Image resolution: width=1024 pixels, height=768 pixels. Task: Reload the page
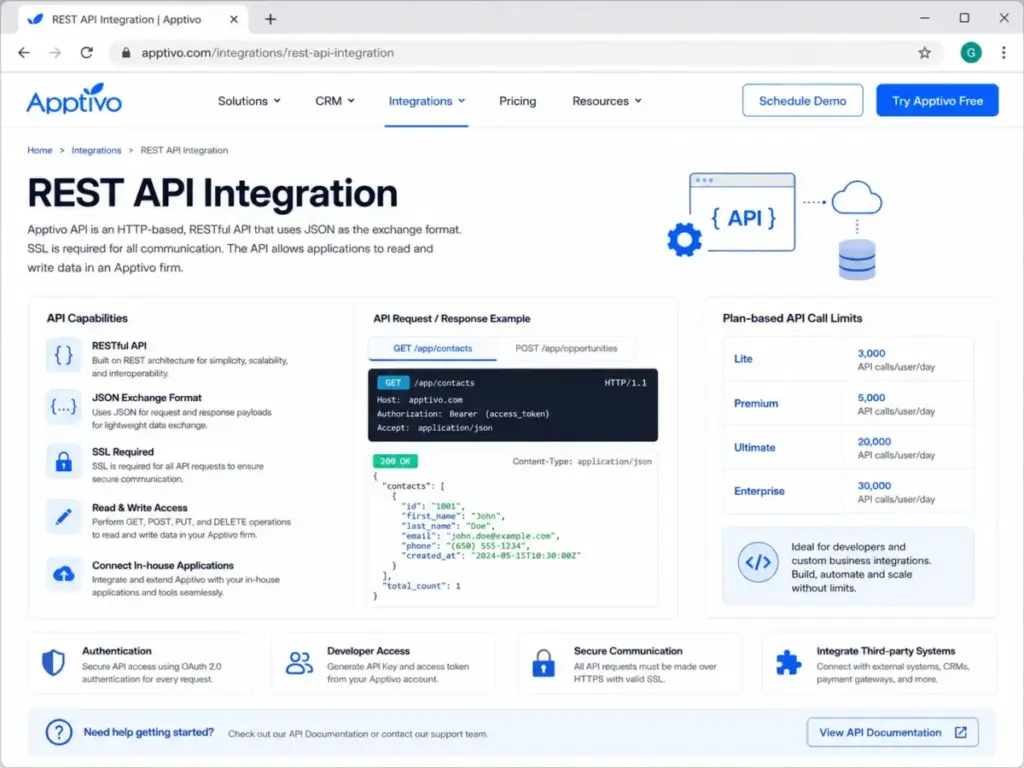point(86,53)
